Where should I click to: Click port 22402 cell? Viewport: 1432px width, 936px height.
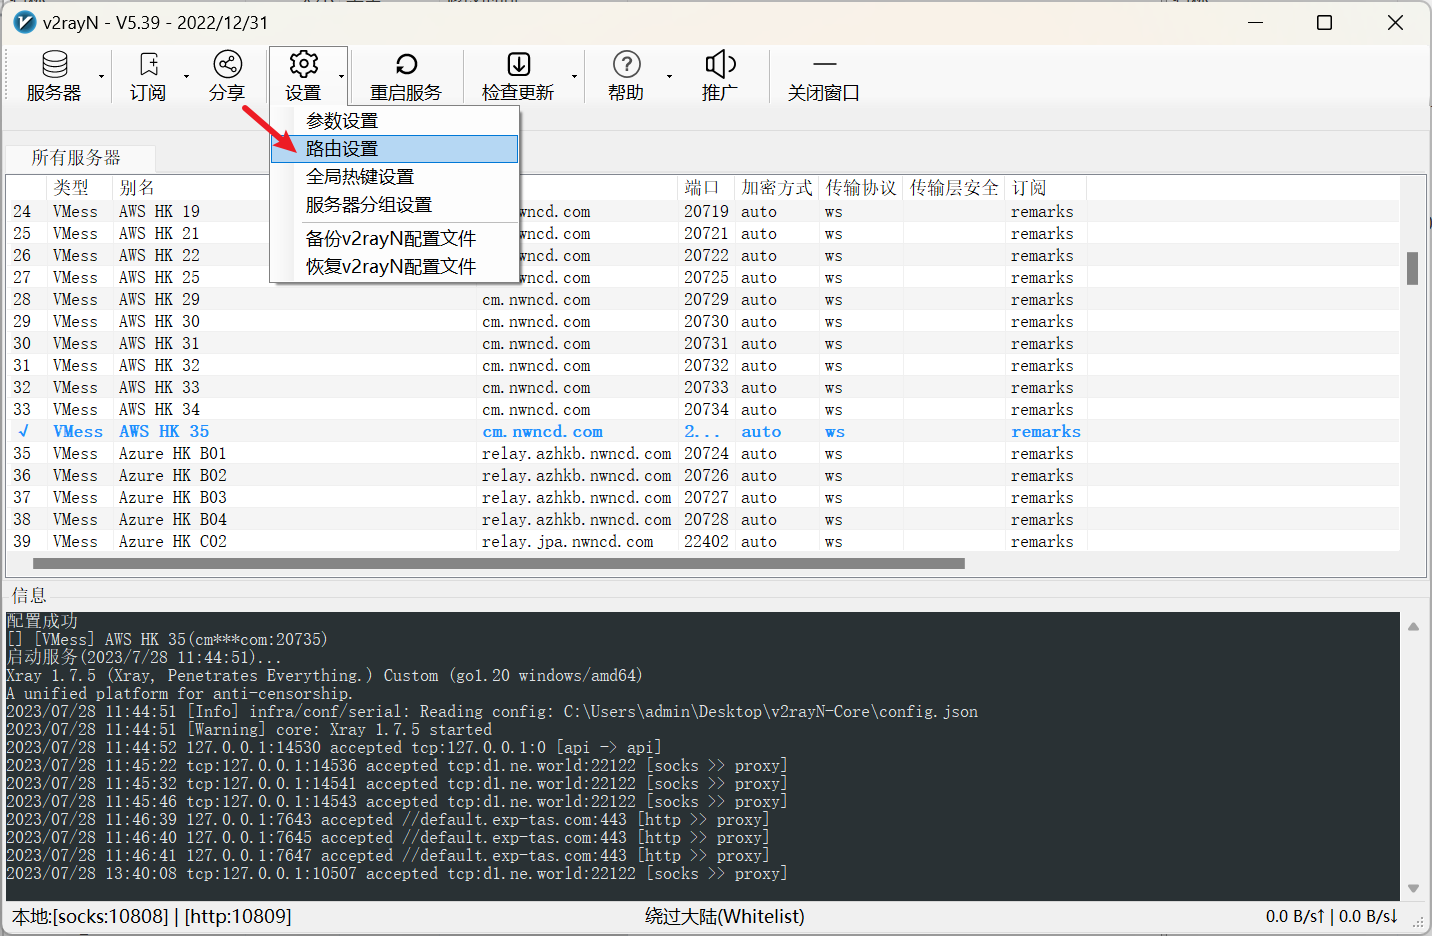click(706, 542)
